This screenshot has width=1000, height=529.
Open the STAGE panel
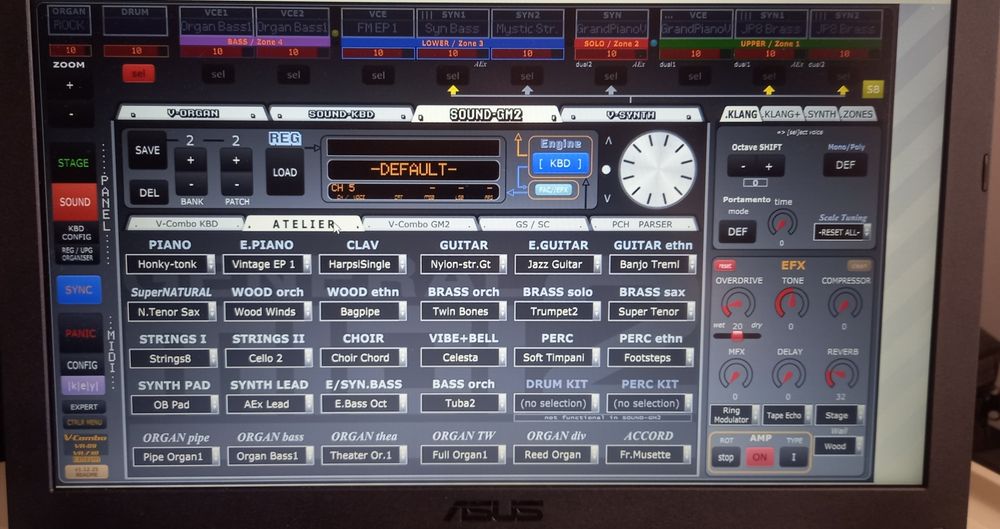coord(74,163)
